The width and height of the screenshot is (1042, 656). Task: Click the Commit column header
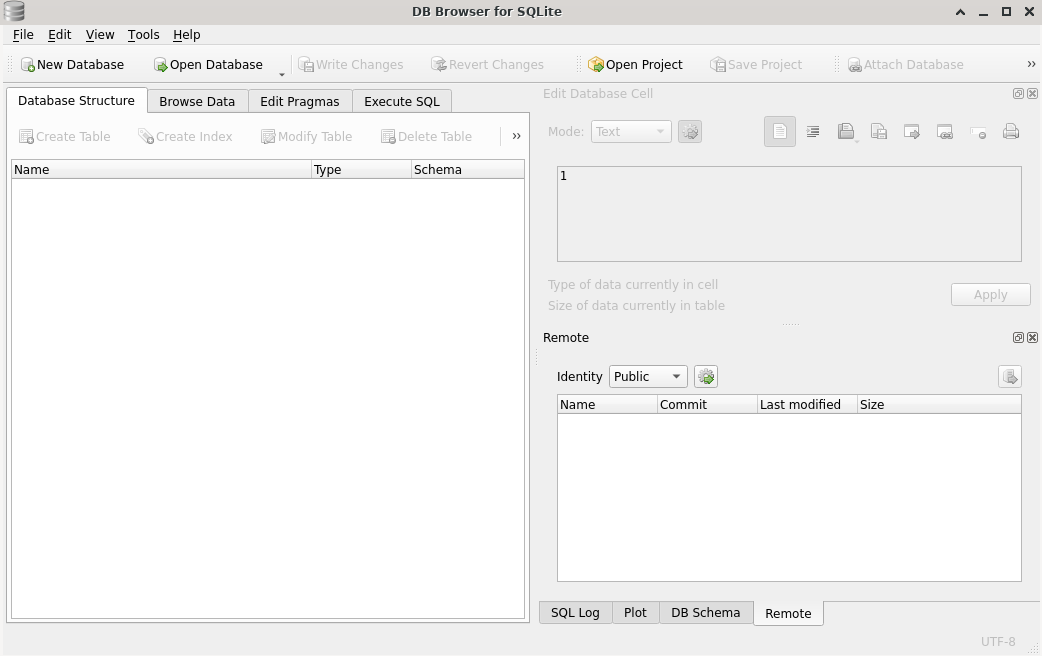point(708,405)
